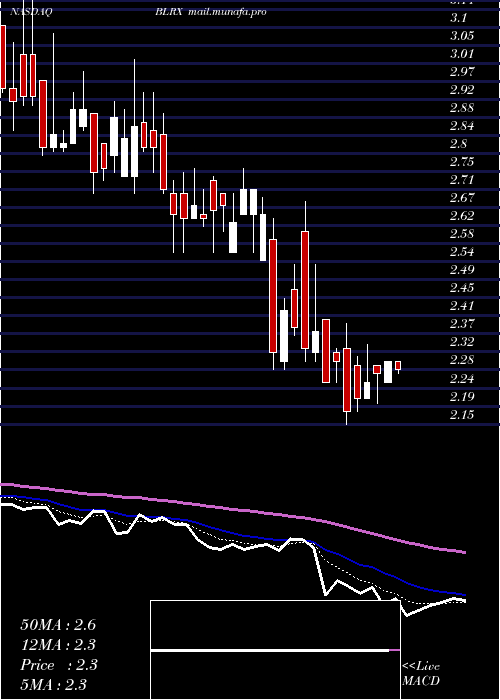This screenshot has height=700, width=500.
Task: Click the 2.32 price axis label
Action: [462, 342]
